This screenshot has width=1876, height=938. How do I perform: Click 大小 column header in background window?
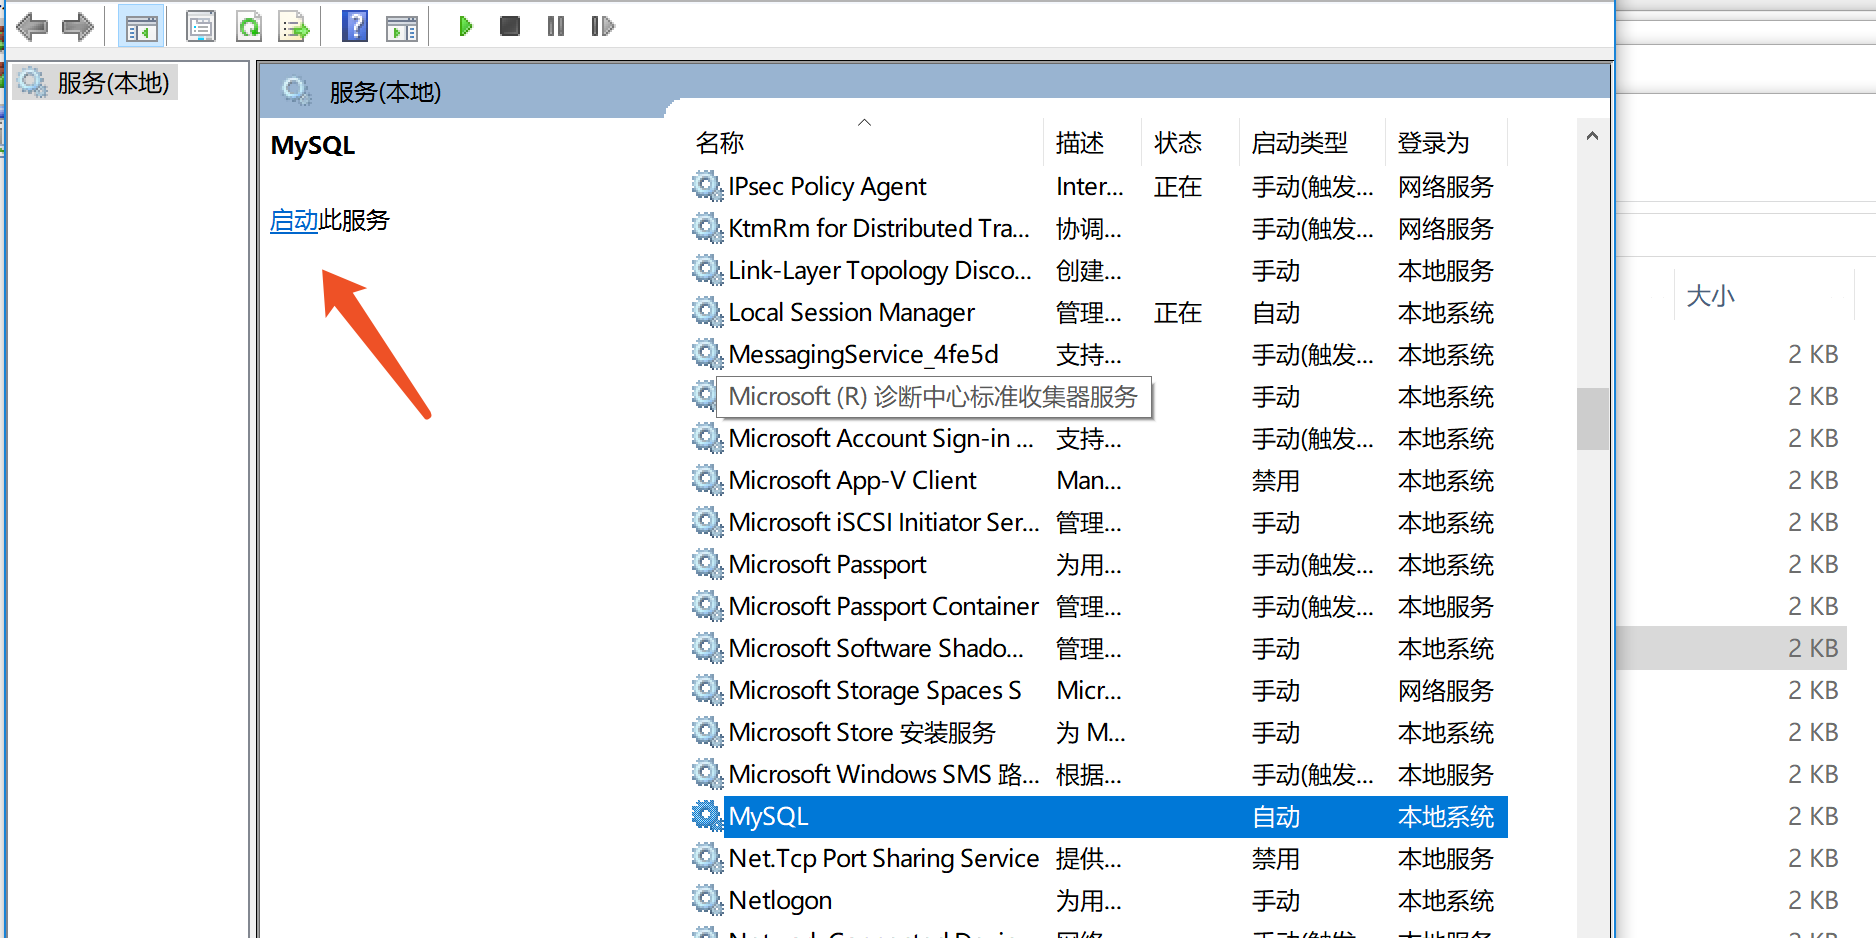pos(1710,296)
